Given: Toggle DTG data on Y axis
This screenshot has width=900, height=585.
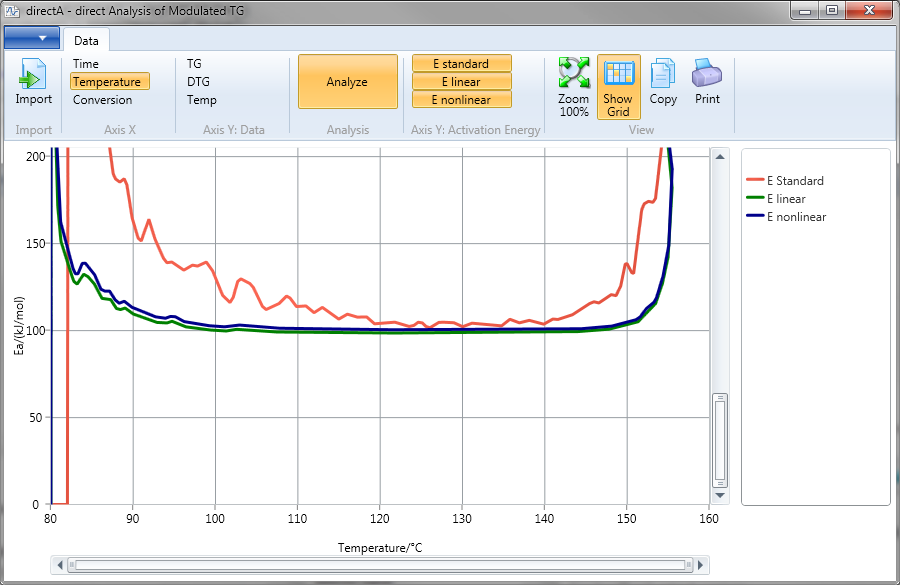Looking at the screenshot, I should (x=198, y=82).
